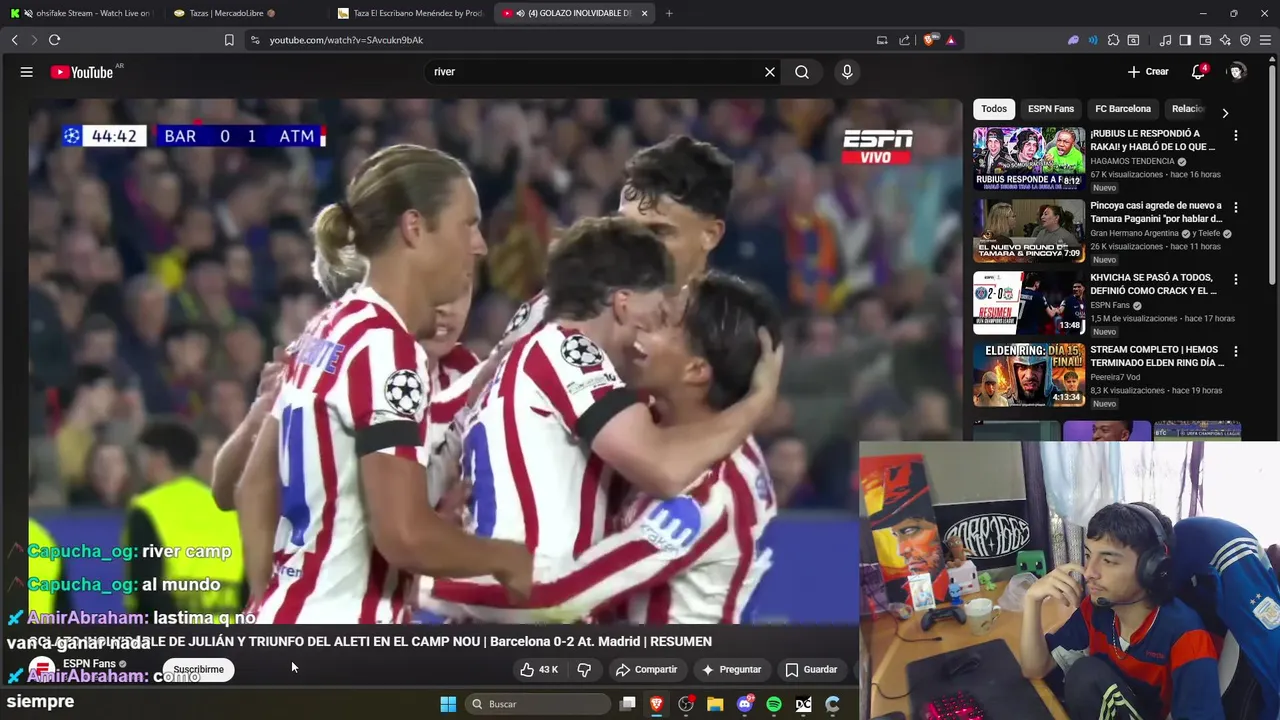Image resolution: width=1280 pixels, height=720 pixels.
Task: Switch to Taza El Escribano tab
Action: [x=410, y=13]
